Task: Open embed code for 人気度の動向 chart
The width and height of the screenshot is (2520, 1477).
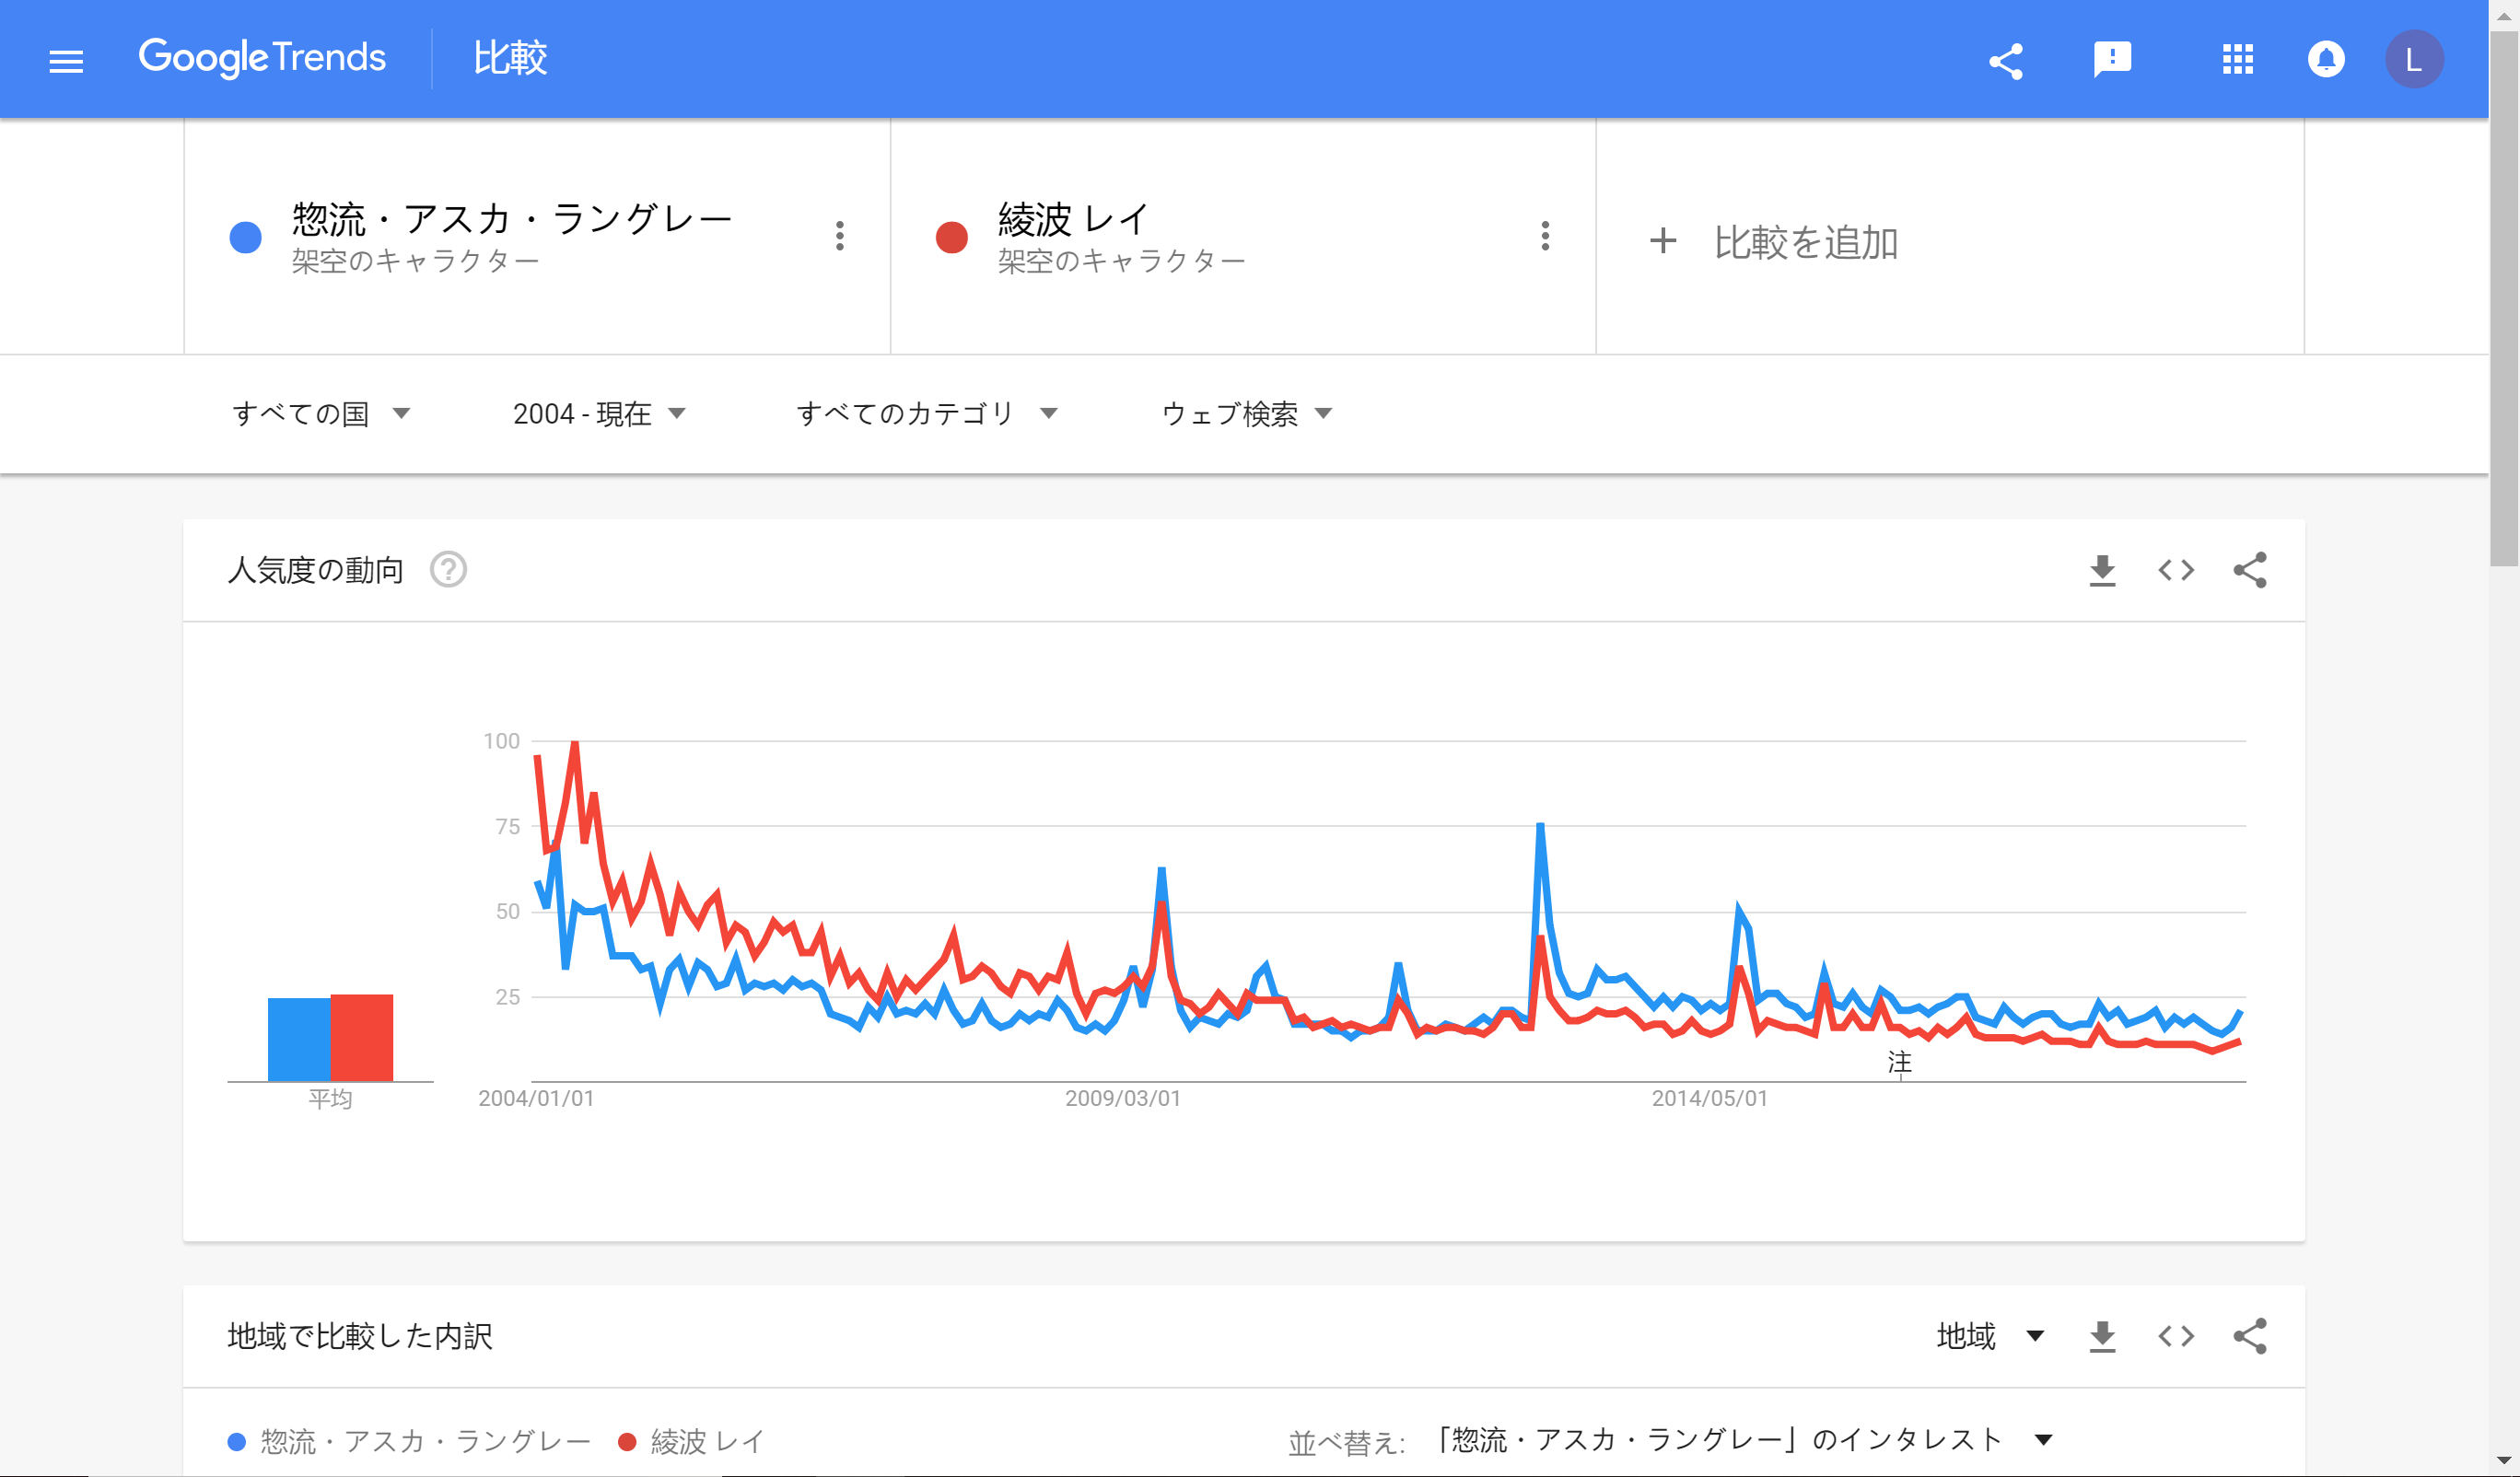Action: [2176, 570]
